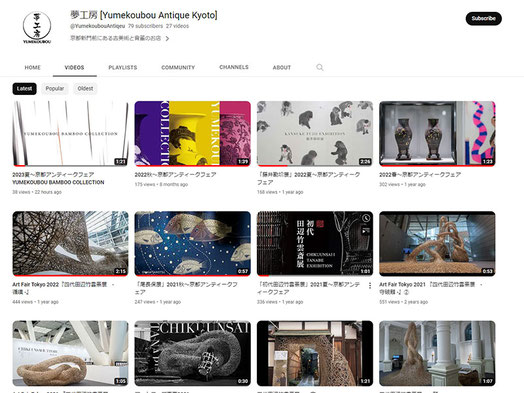Click the Art Fair Tokyo 2022 video title
Image resolution: width=524 pixels, height=393 pixels.
pos(63,288)
